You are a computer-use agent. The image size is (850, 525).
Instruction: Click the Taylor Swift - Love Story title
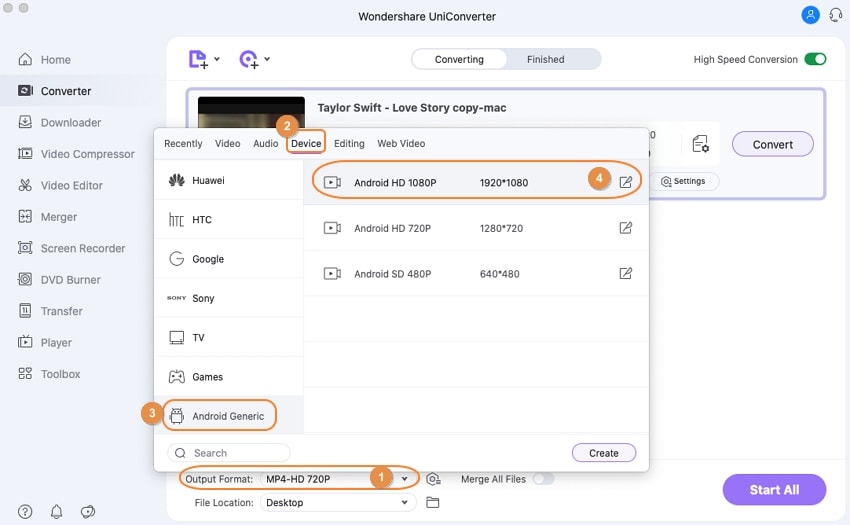[x=412, y=107]
